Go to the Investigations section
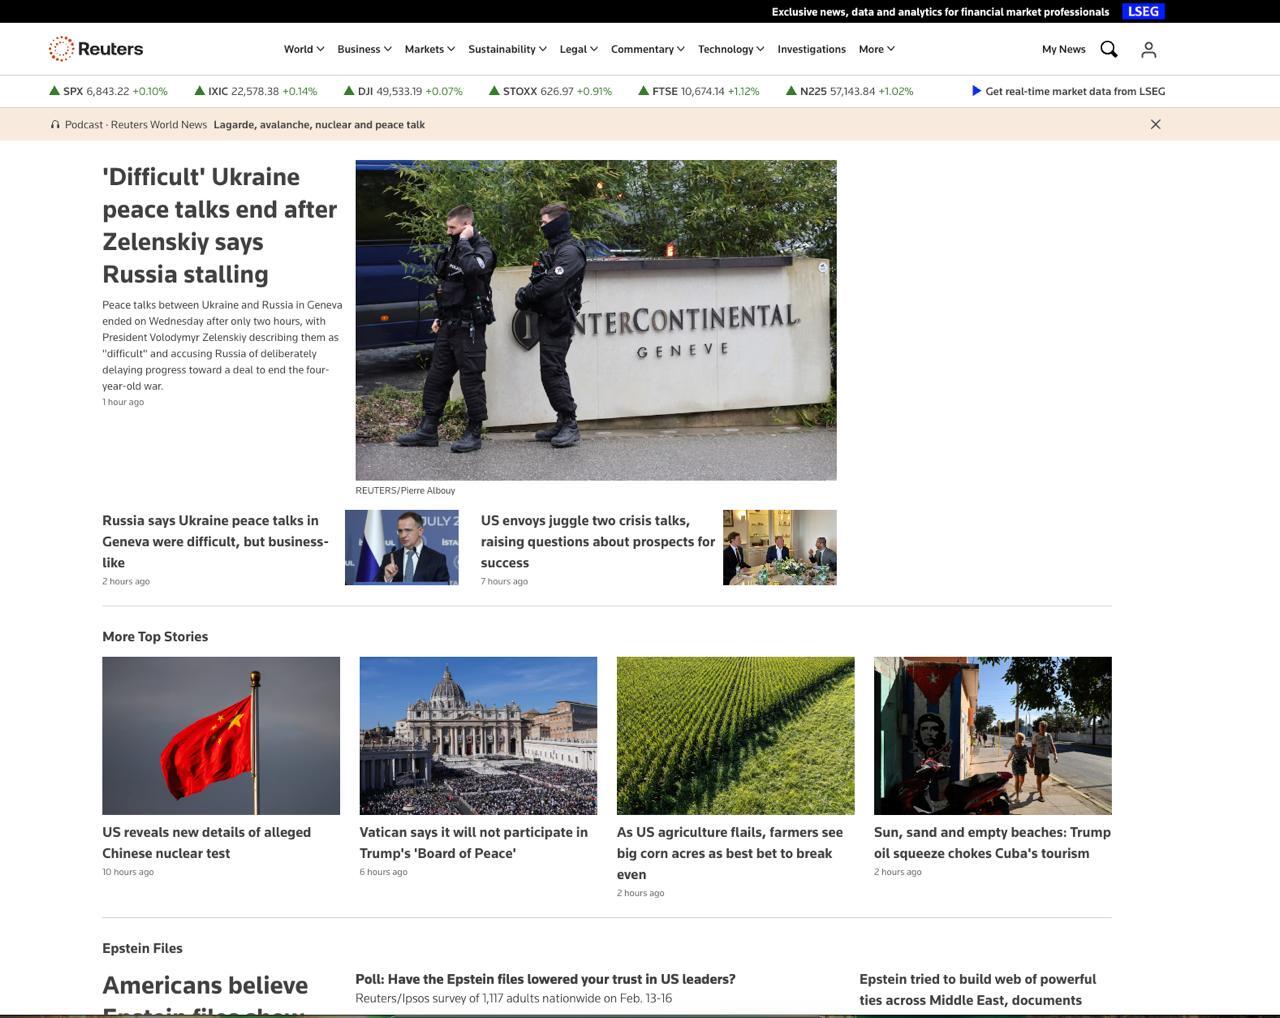The width and height of the screenshot is (1280, 1018). click(811, 49)
